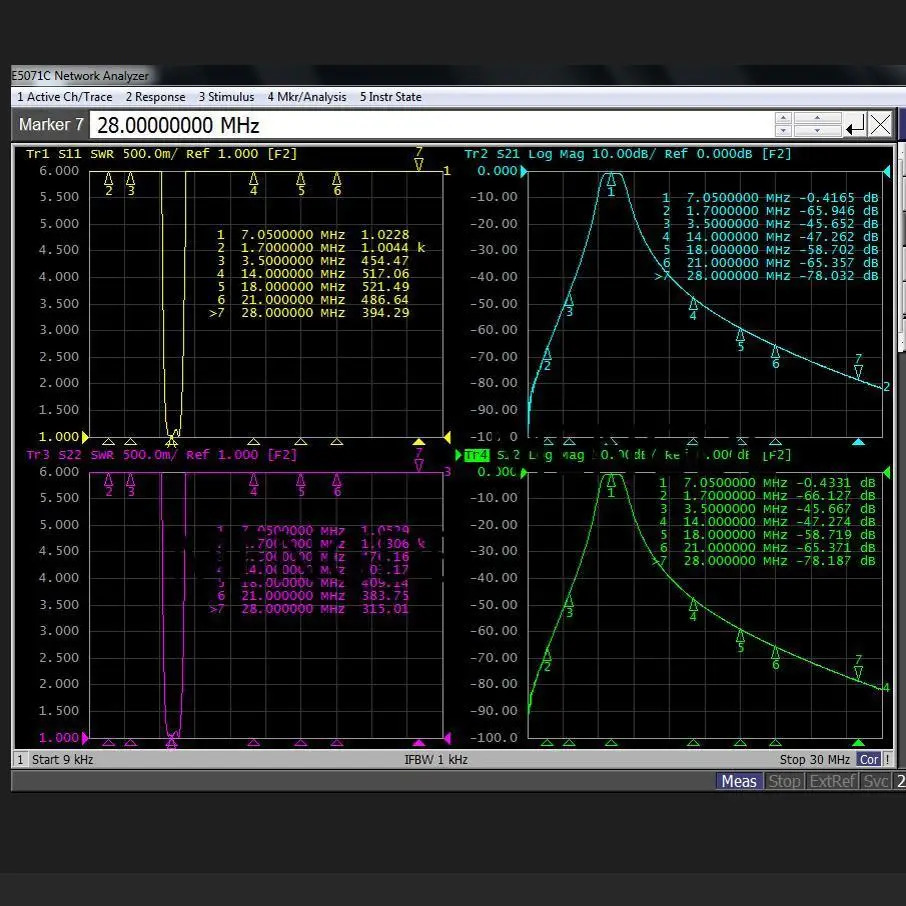Click the channel 1 box before Start
This screenshot has width=906, height=906.
click(x=20, y=759)
